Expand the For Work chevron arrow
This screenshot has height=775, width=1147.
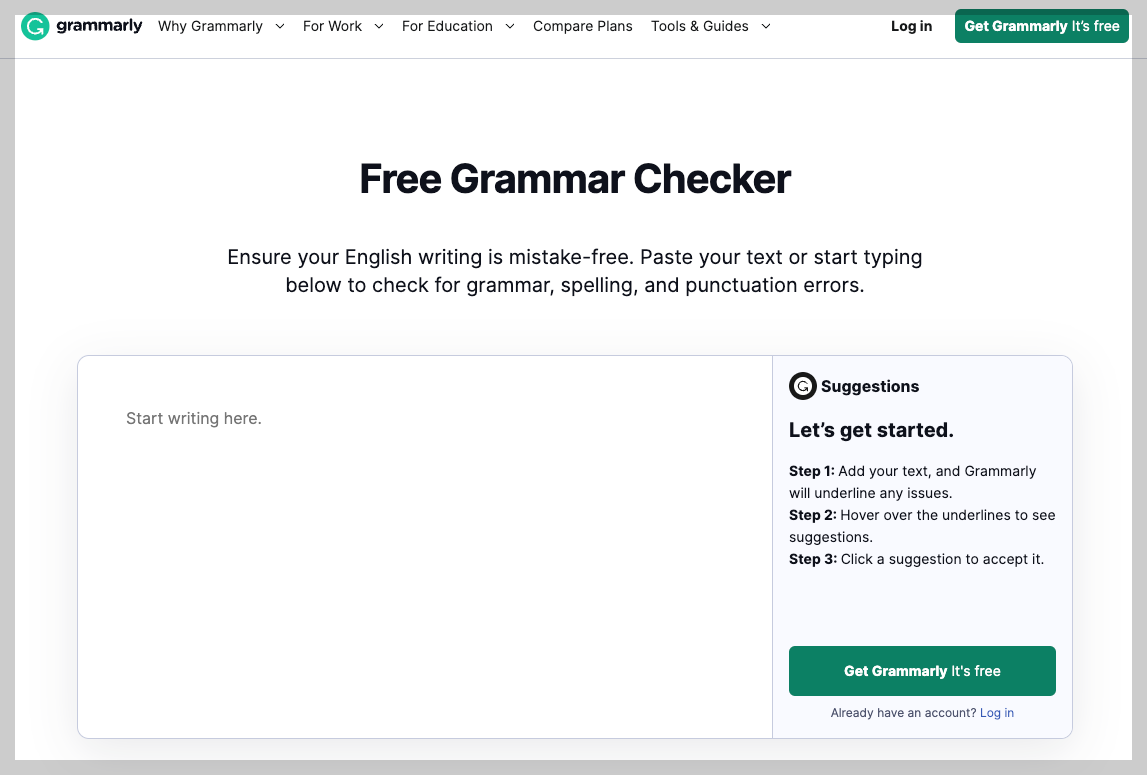379,26
